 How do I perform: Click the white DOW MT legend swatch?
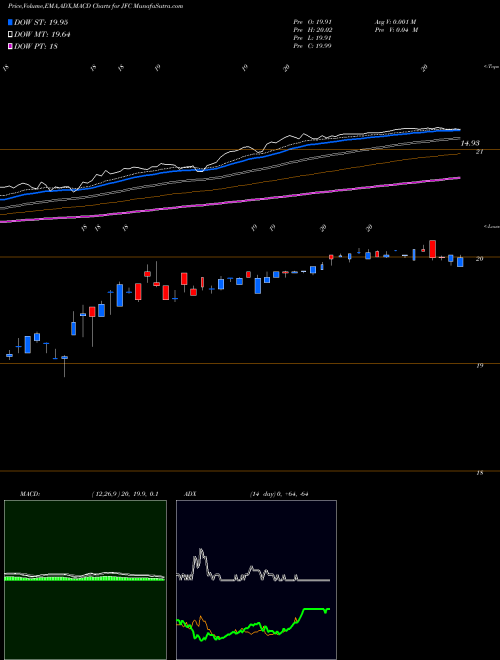pos(11,35)
